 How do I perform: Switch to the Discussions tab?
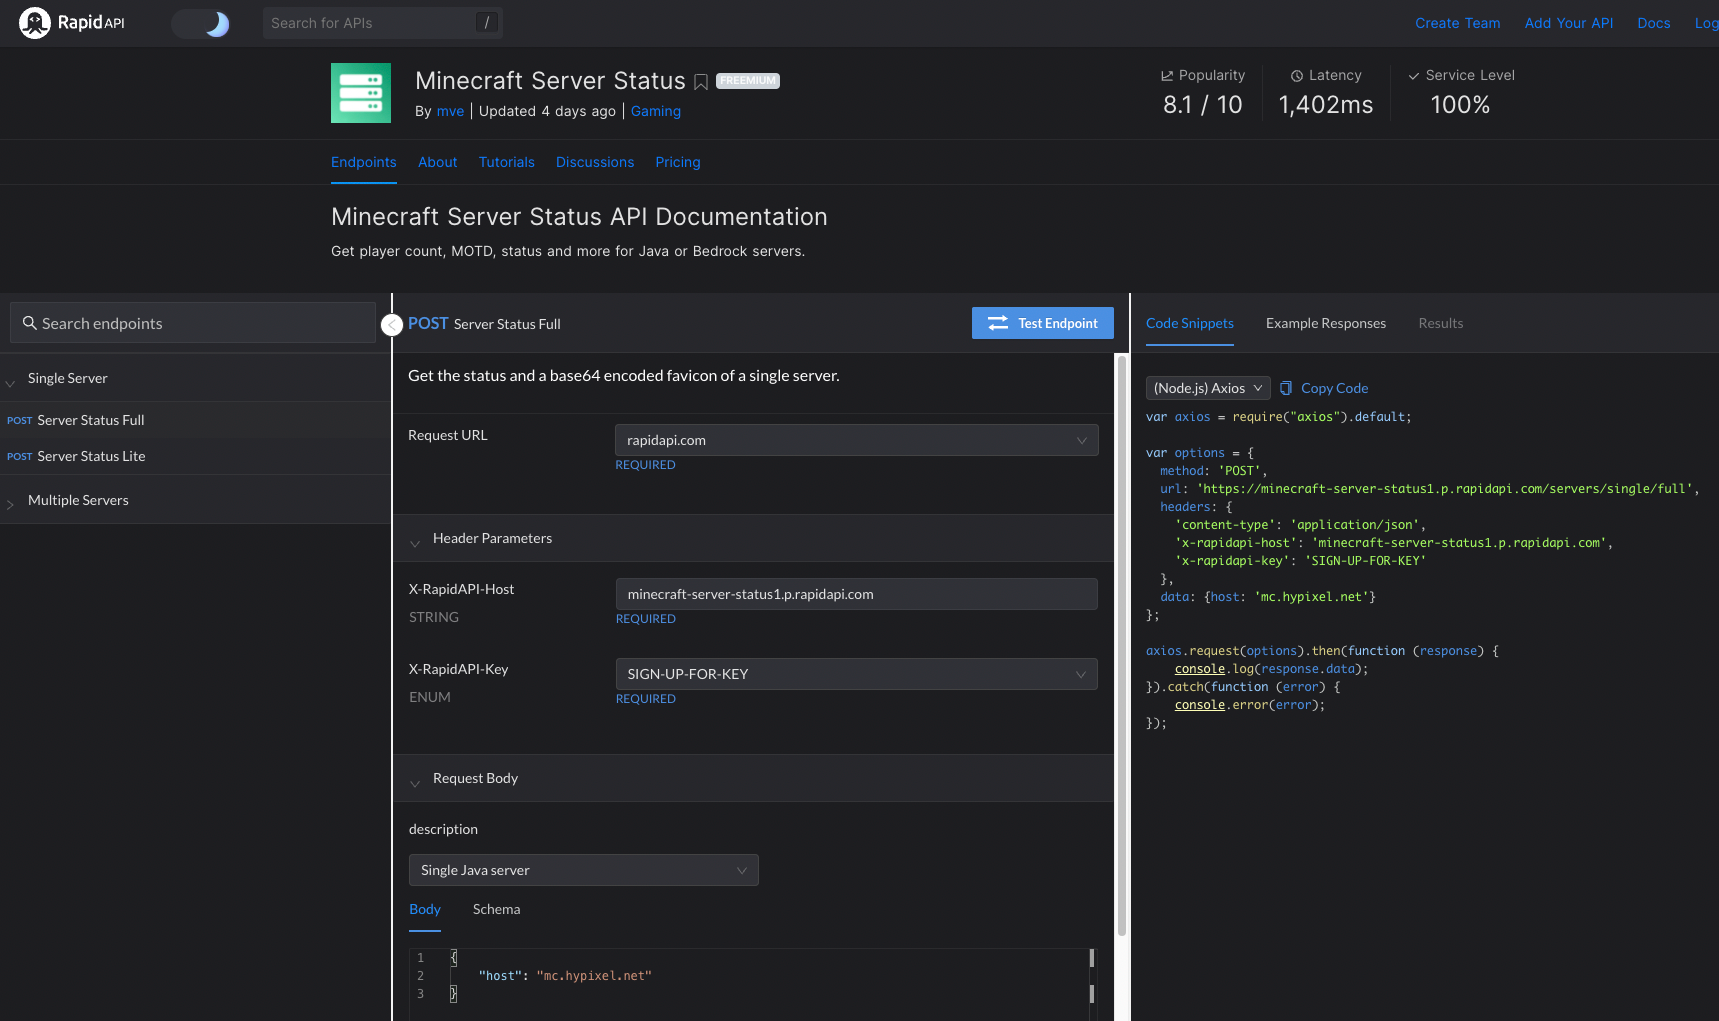click(595, 162)
